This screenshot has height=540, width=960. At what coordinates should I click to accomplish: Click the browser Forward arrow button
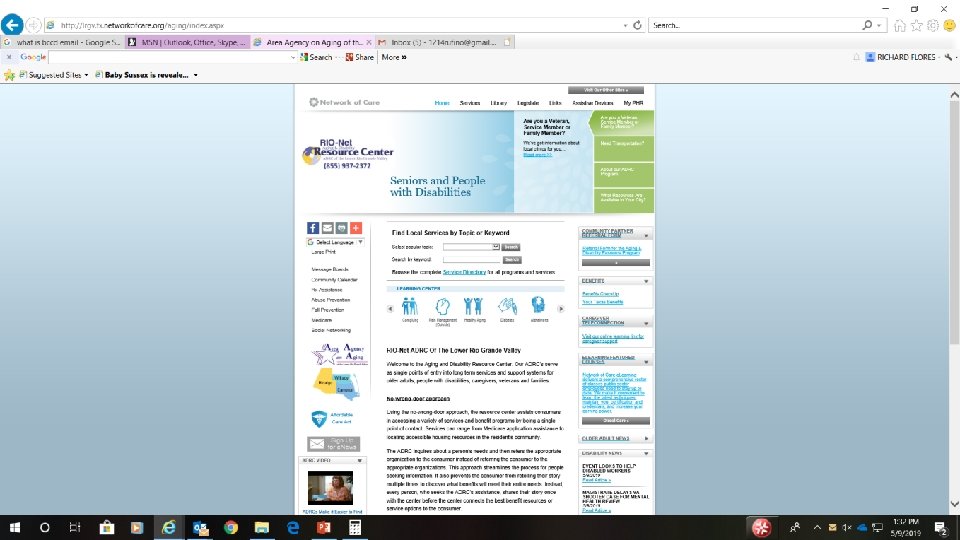[x=34, y=25]
